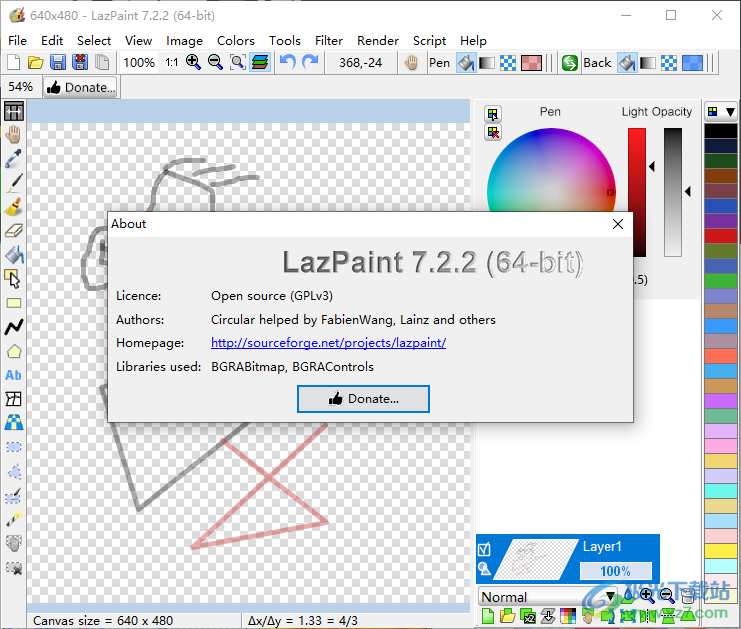741x629 pixels.
Task: Click the zoom in magnifier in toolbar
Action: point(193,62)
